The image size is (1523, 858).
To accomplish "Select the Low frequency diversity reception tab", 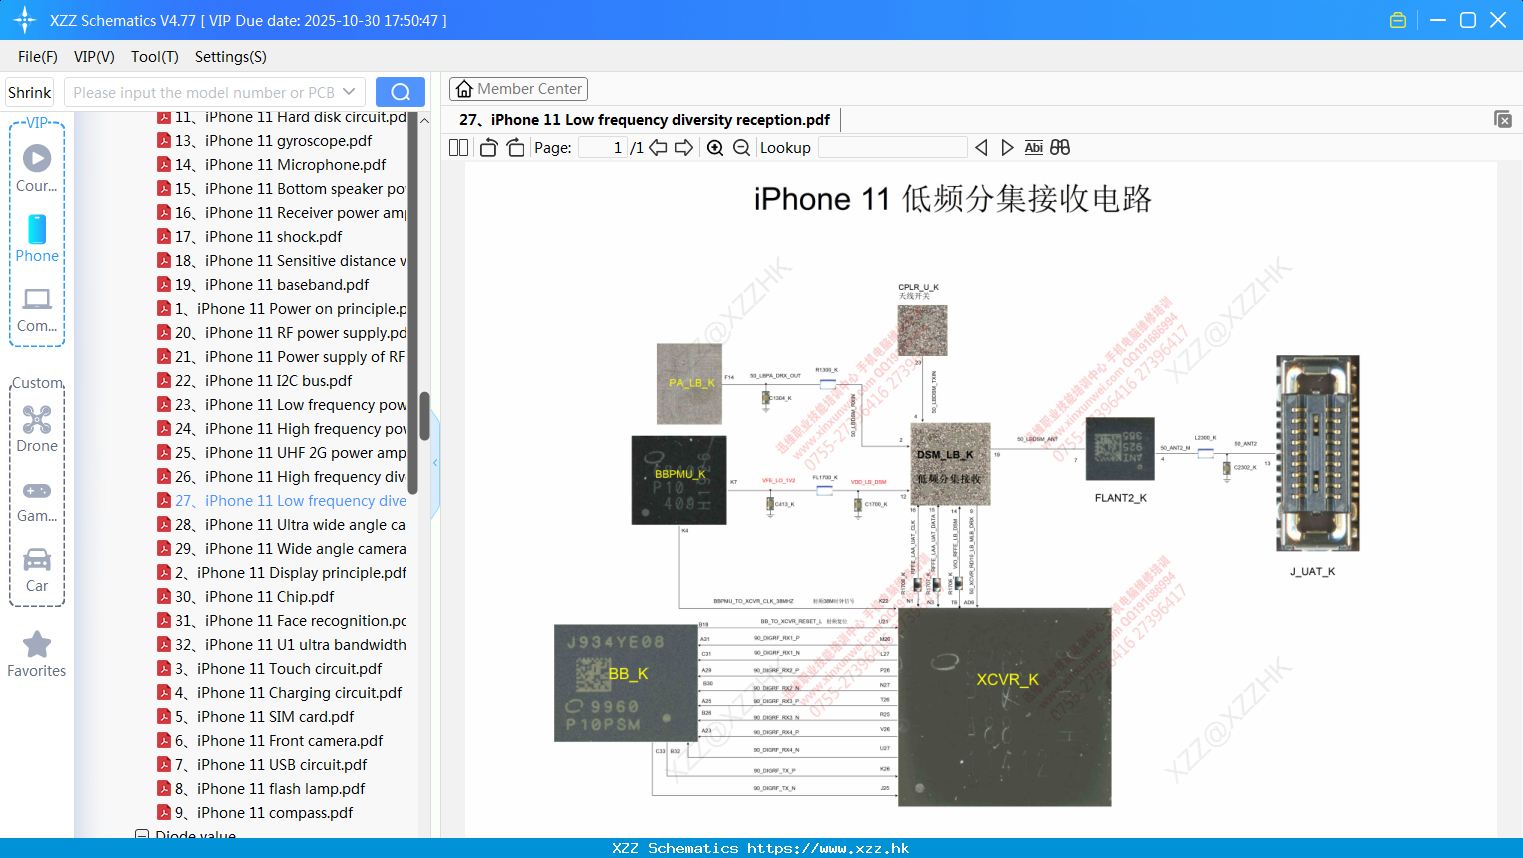I will click(x=644, y=120).
